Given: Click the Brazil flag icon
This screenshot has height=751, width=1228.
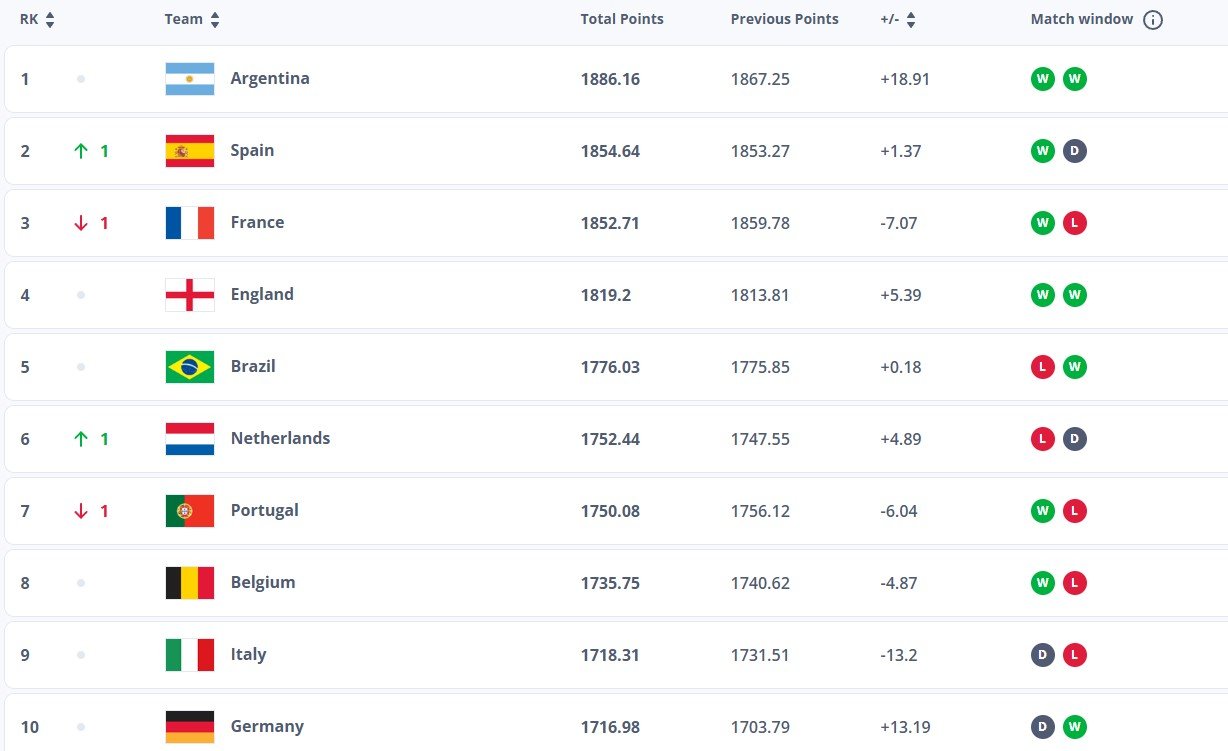Looking at the screenshot, I should coord(190,367).
